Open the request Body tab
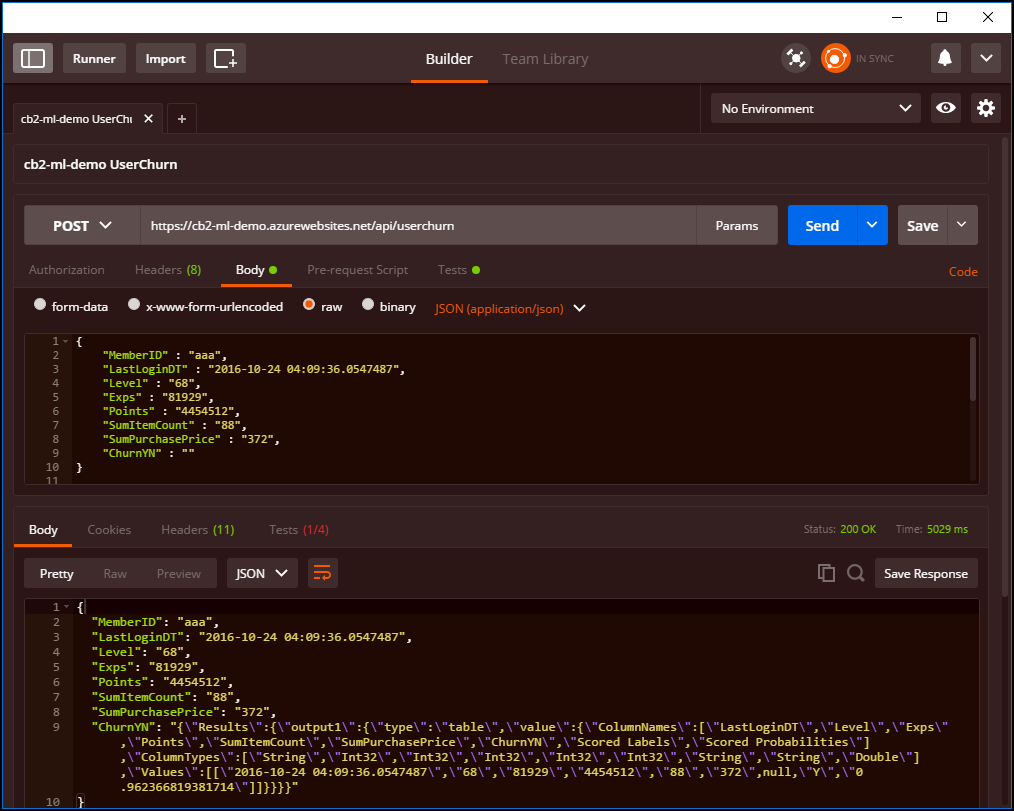 coord(256,270)
